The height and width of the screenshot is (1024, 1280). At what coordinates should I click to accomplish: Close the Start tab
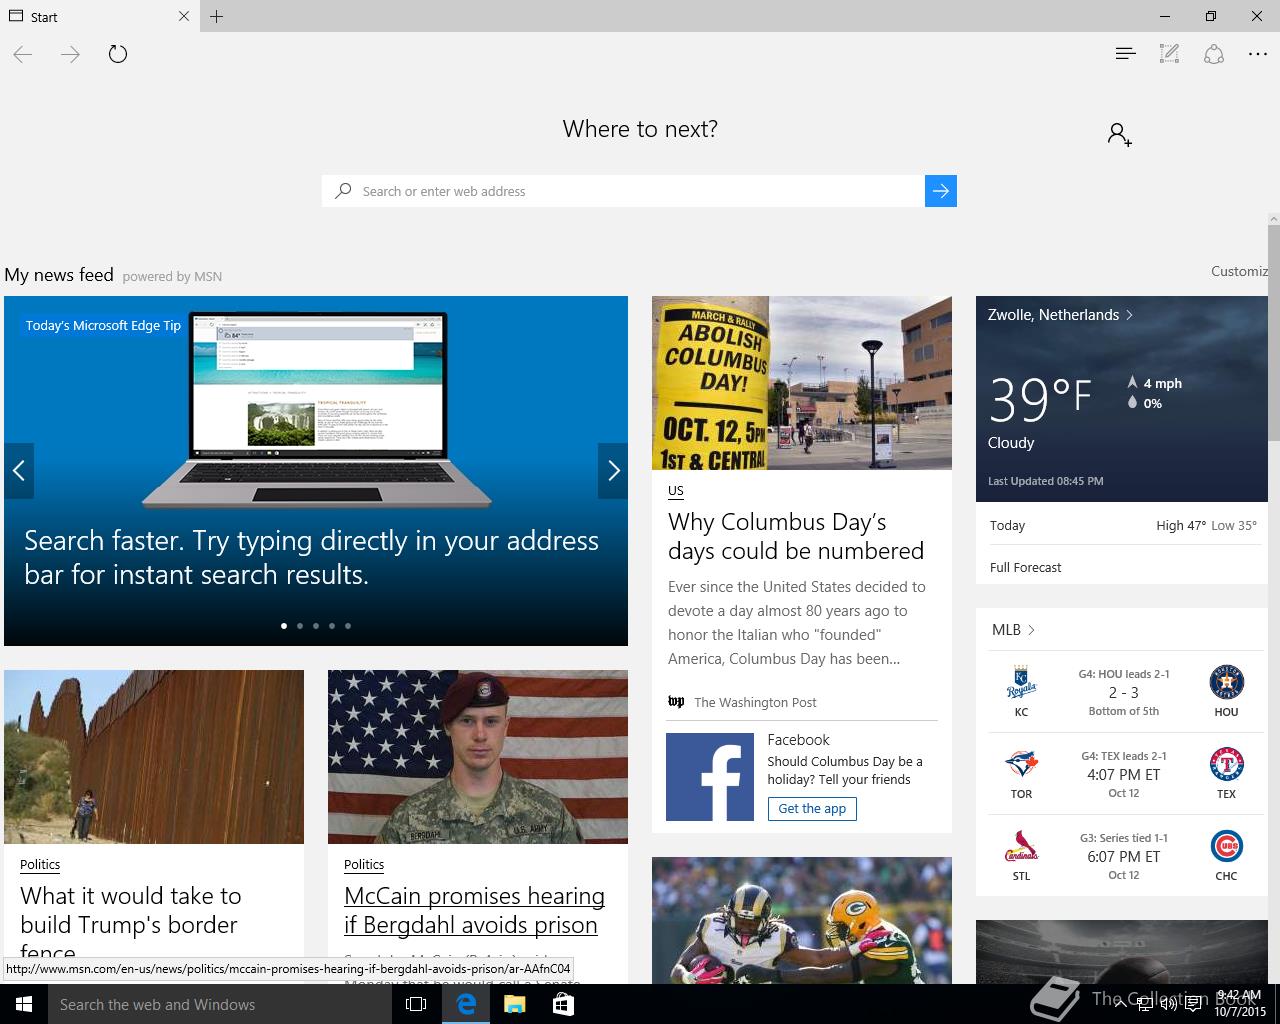click(x=184, y=16)
